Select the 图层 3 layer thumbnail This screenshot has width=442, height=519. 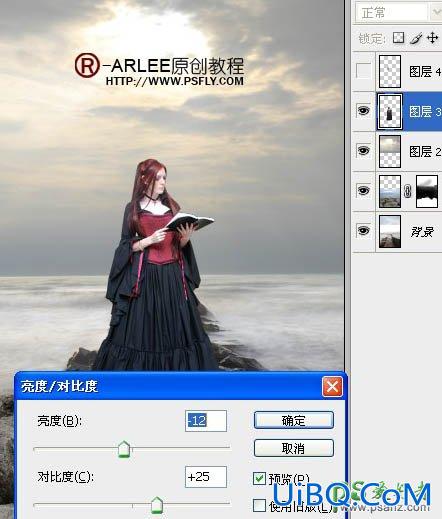click(389, 111)
